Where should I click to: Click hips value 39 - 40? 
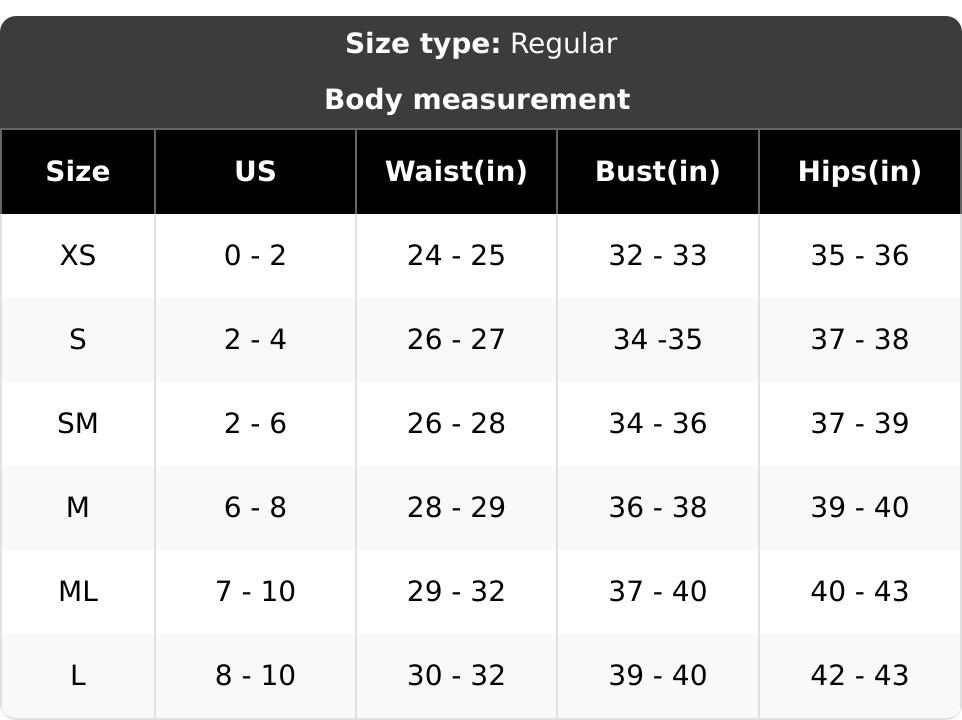[x=859, y=508]
